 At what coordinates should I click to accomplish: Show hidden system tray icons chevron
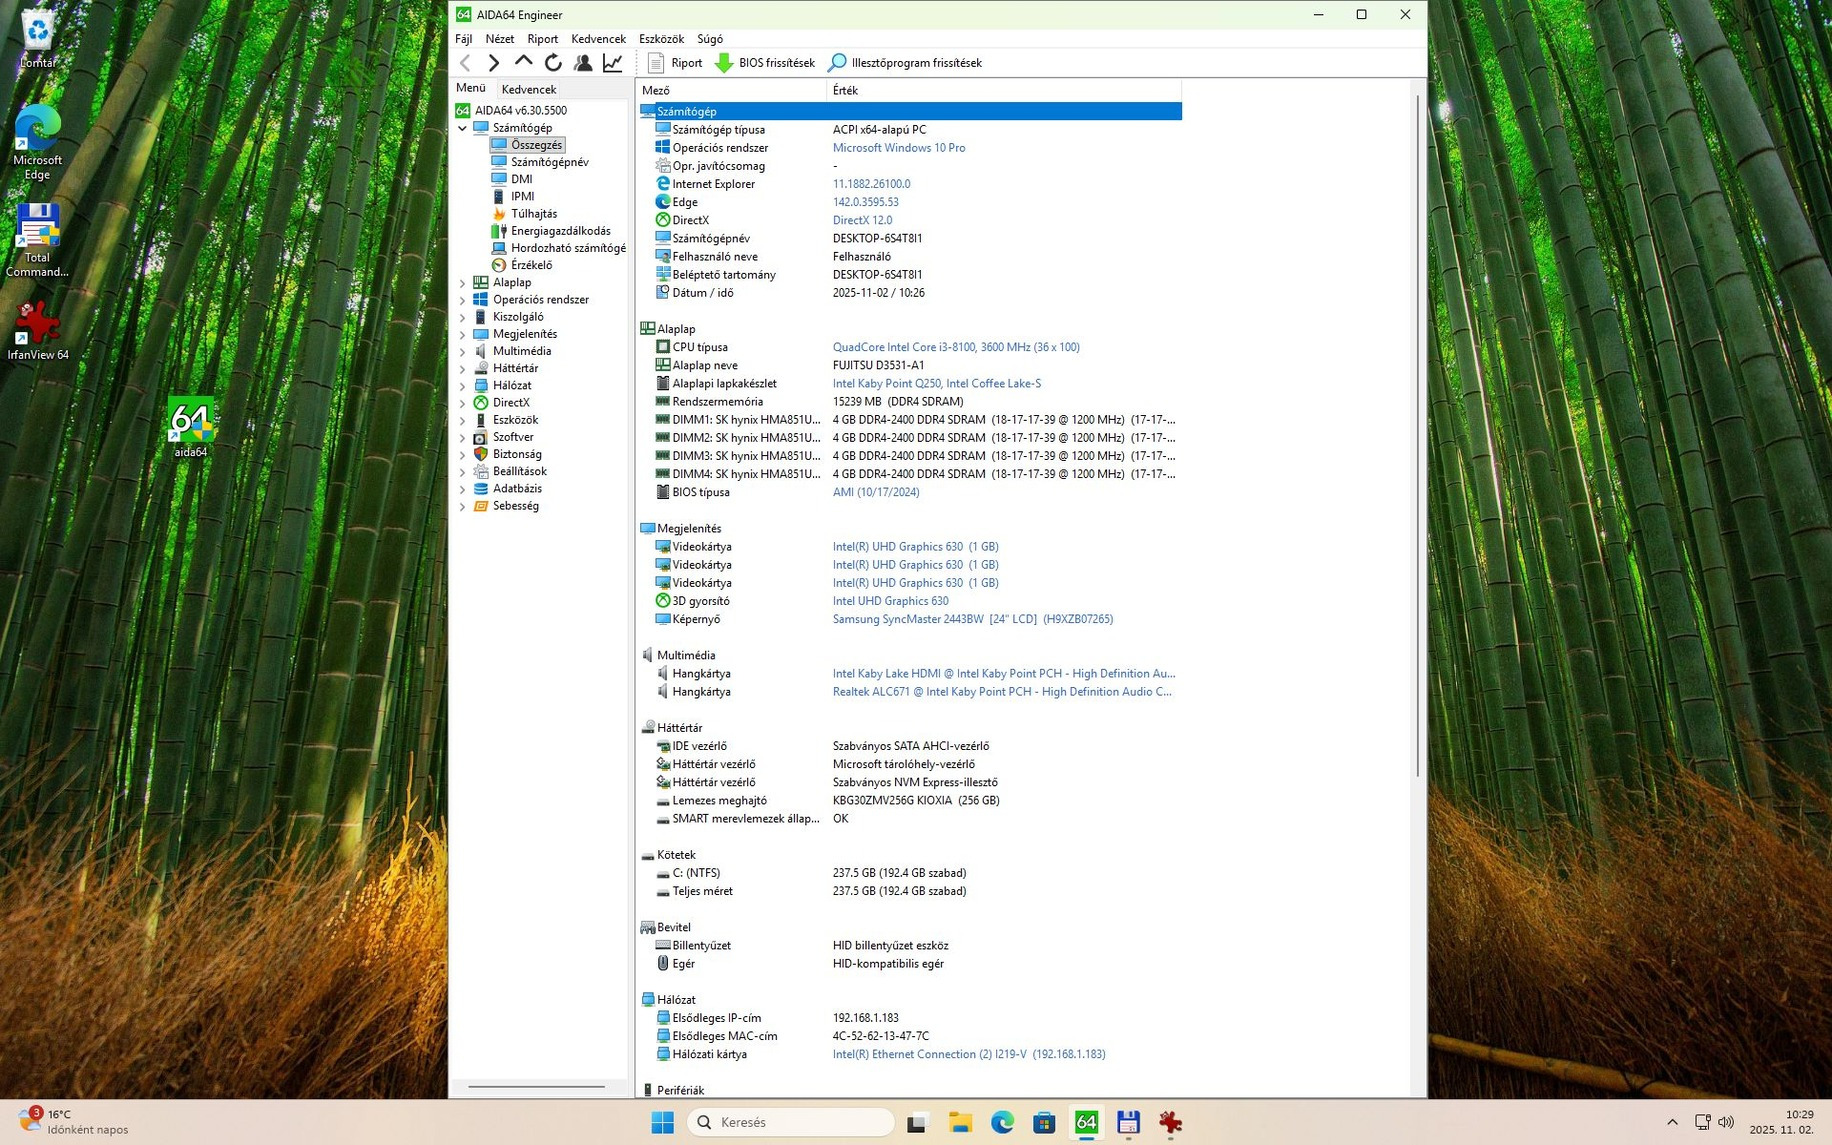[x=1672, y=1122]
